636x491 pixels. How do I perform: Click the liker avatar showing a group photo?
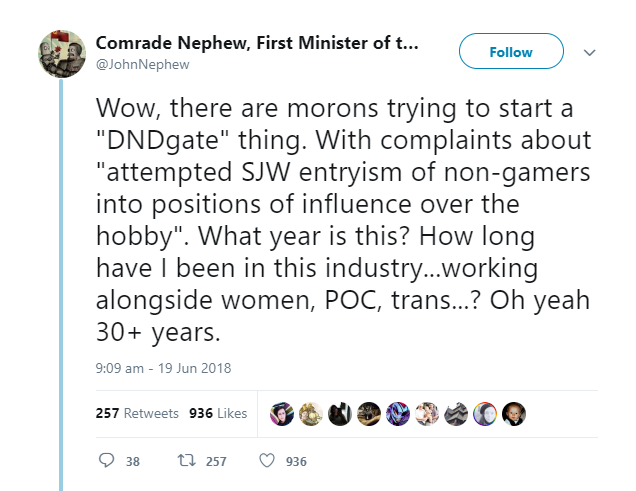tap(428, 413)
